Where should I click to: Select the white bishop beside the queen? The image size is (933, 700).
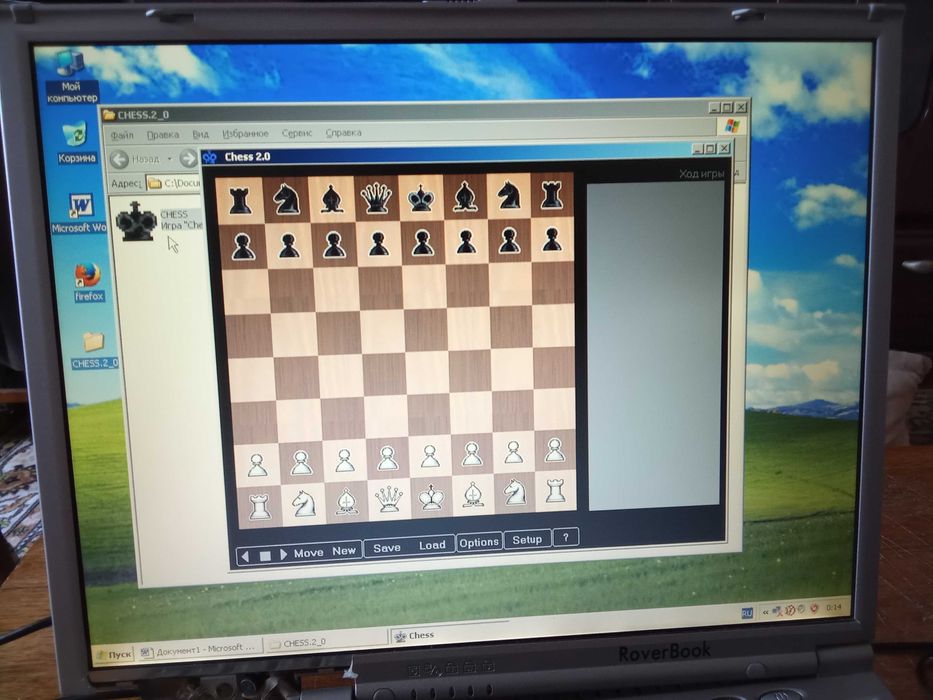click(346, 501)
